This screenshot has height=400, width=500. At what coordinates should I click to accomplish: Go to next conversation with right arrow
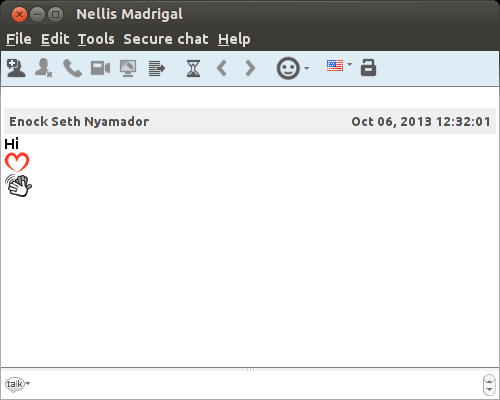[x=250, y=68]
